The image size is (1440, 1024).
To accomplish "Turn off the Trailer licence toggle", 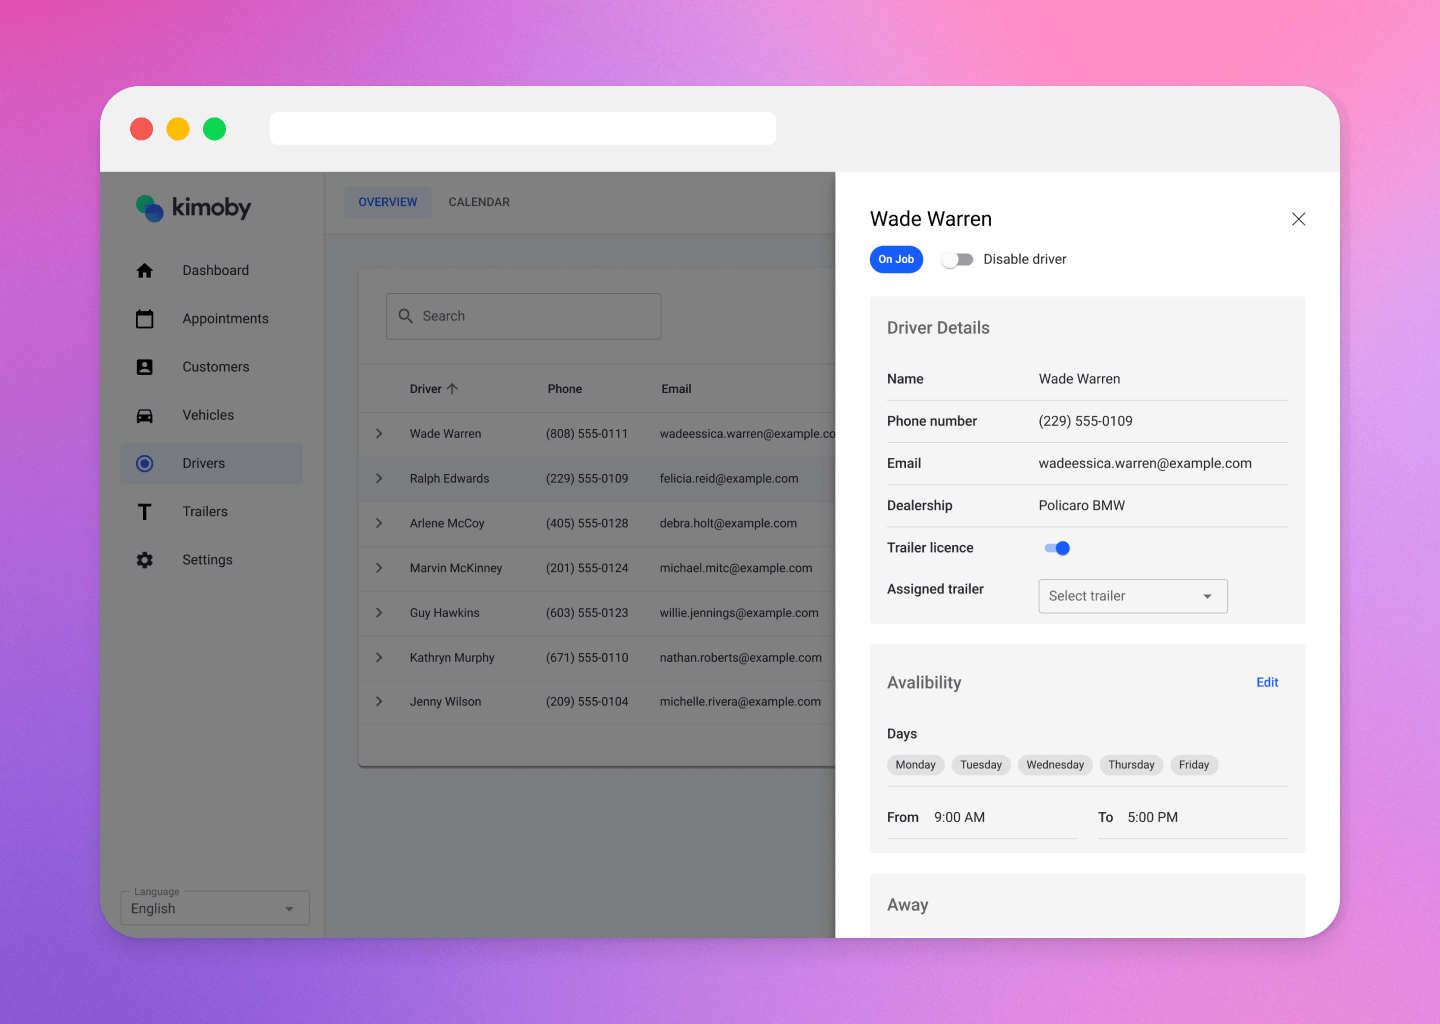I will pyautogui.click(x=1056, y=548).
